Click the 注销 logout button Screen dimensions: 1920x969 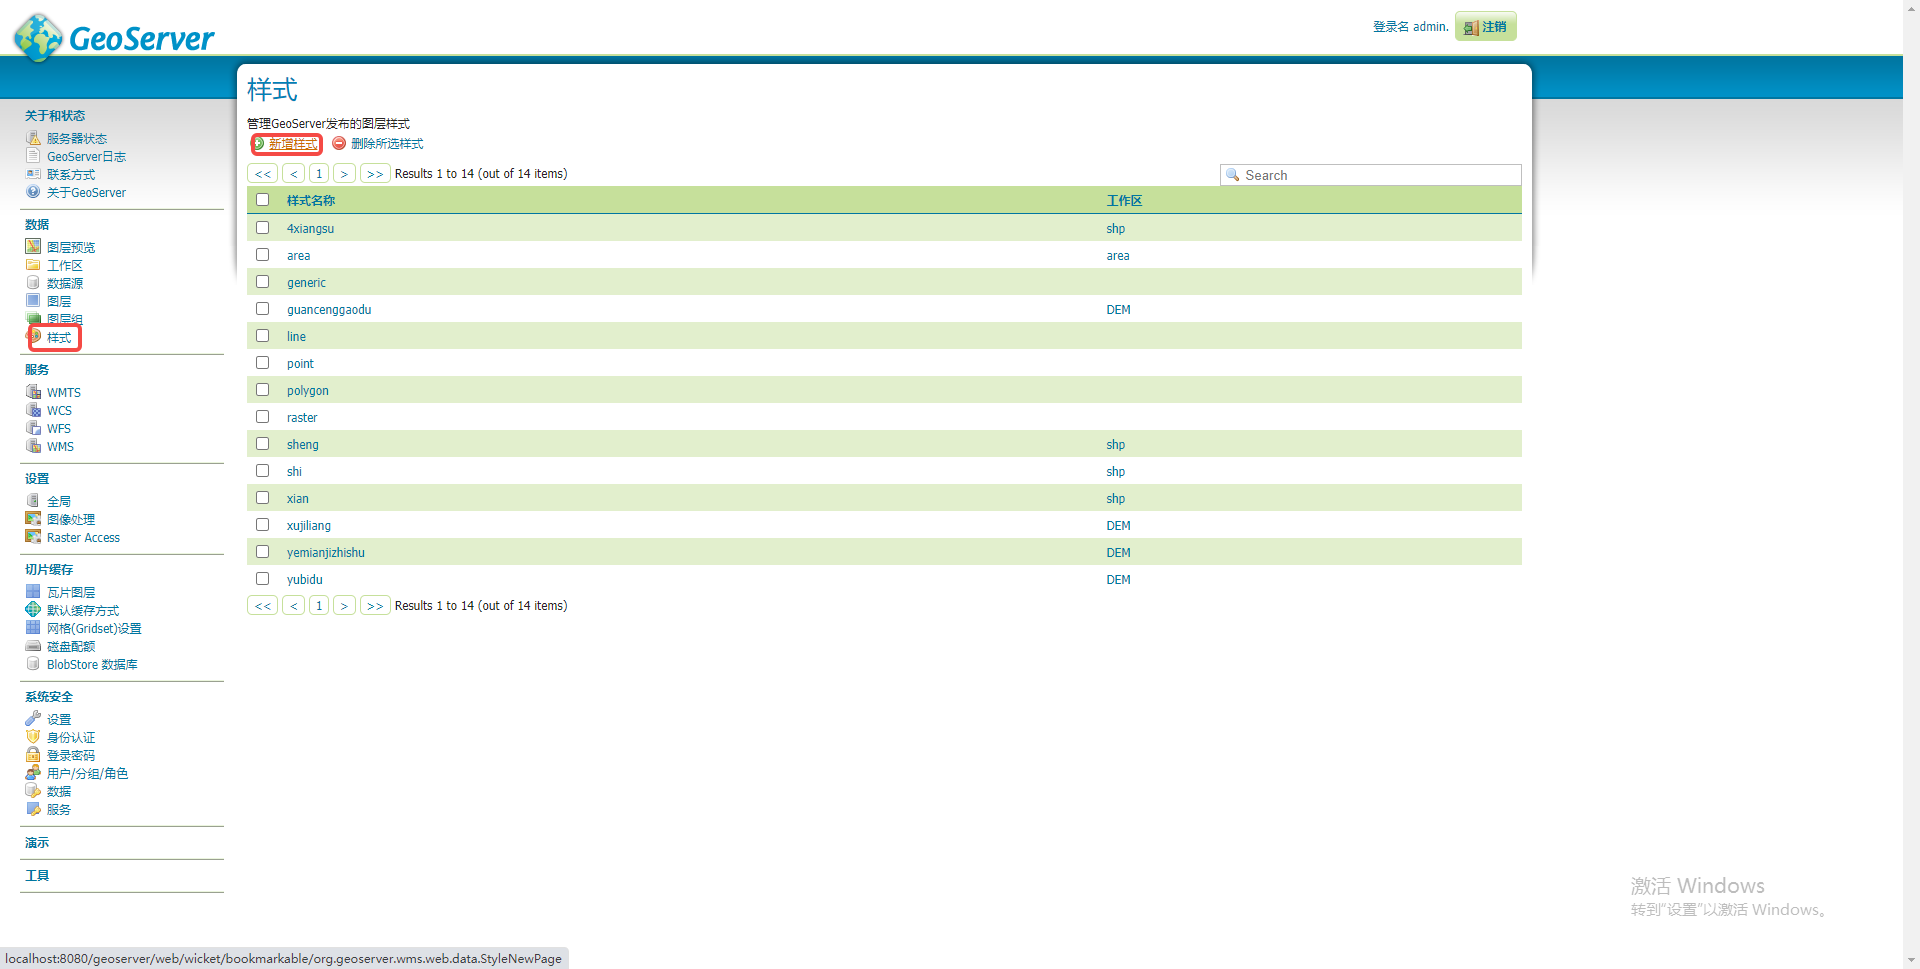1486,27
